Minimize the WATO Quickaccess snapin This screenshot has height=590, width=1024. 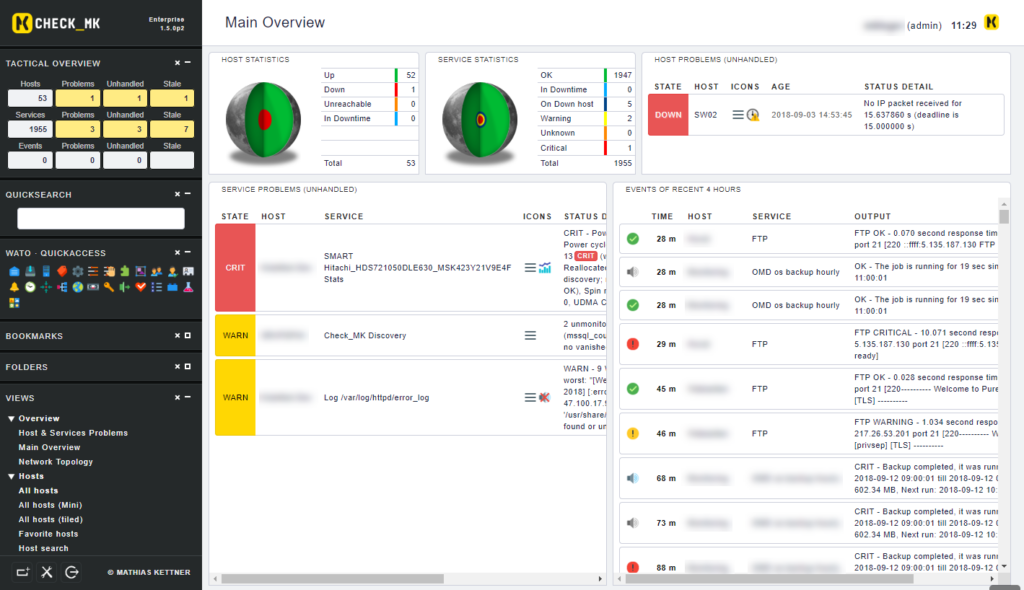[x=187, y=252]
